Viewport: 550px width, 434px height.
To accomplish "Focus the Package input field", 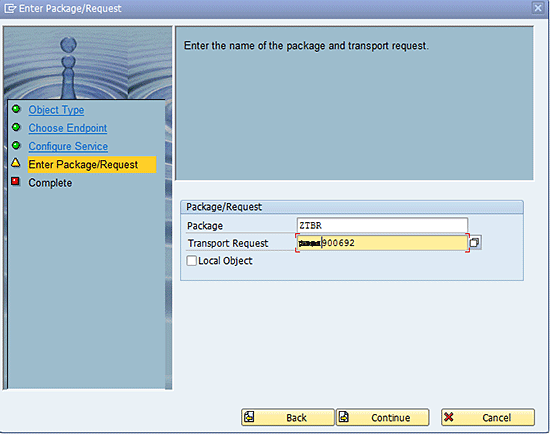I will [382, 225].
